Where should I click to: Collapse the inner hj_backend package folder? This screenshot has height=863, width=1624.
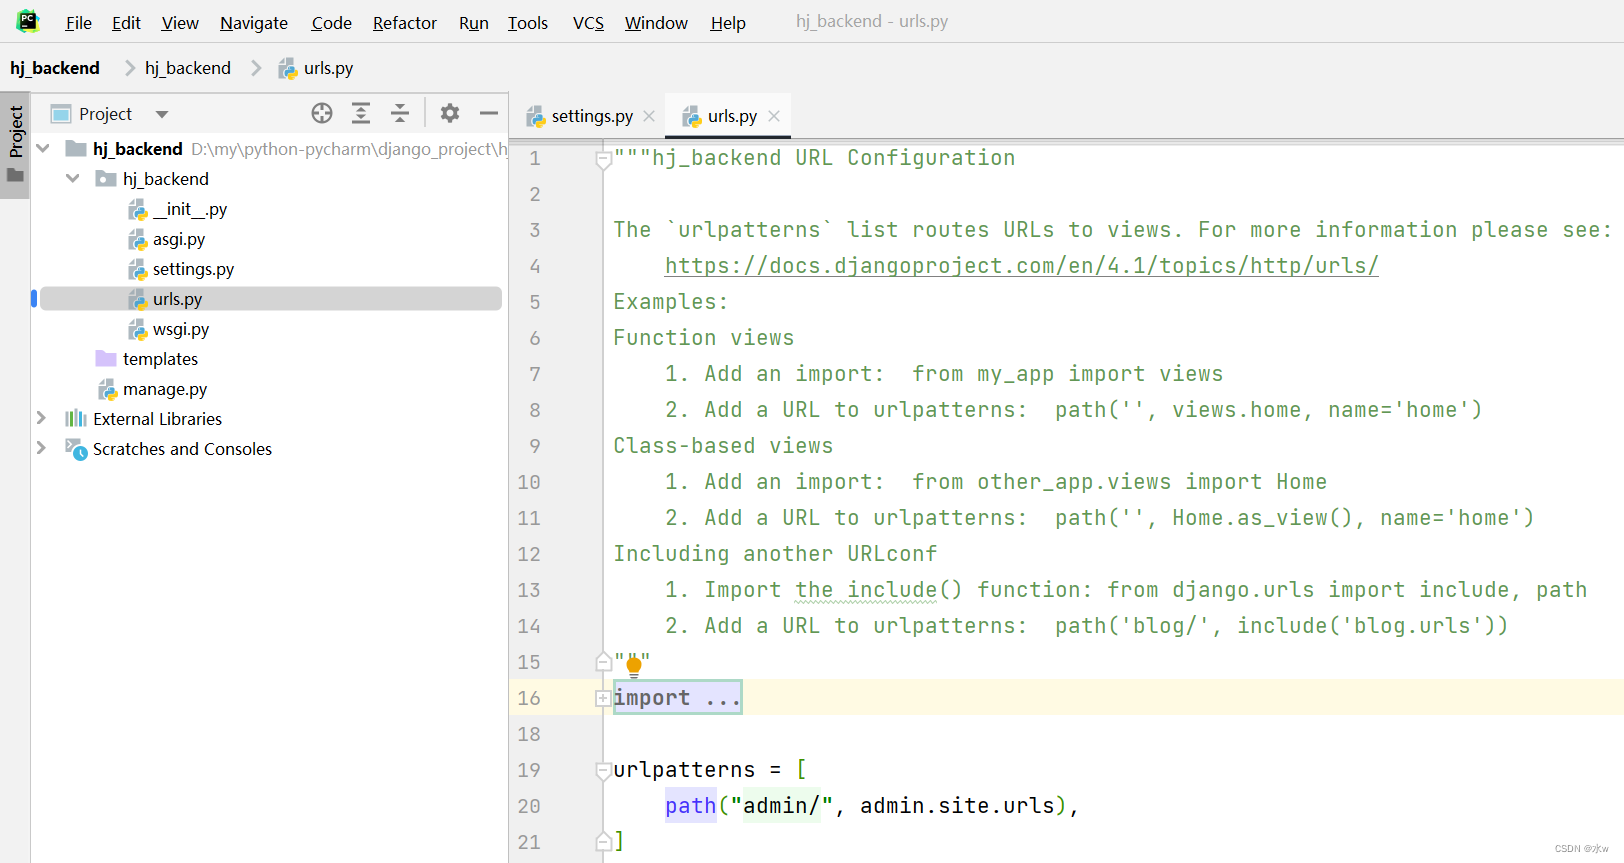(73, 178)
